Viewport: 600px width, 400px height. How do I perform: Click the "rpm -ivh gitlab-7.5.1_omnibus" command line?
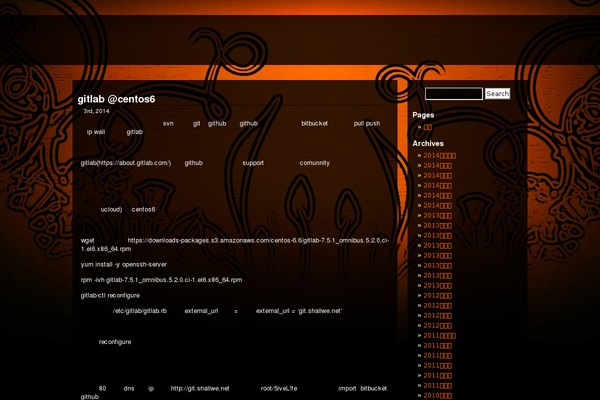tap(161, 280)
